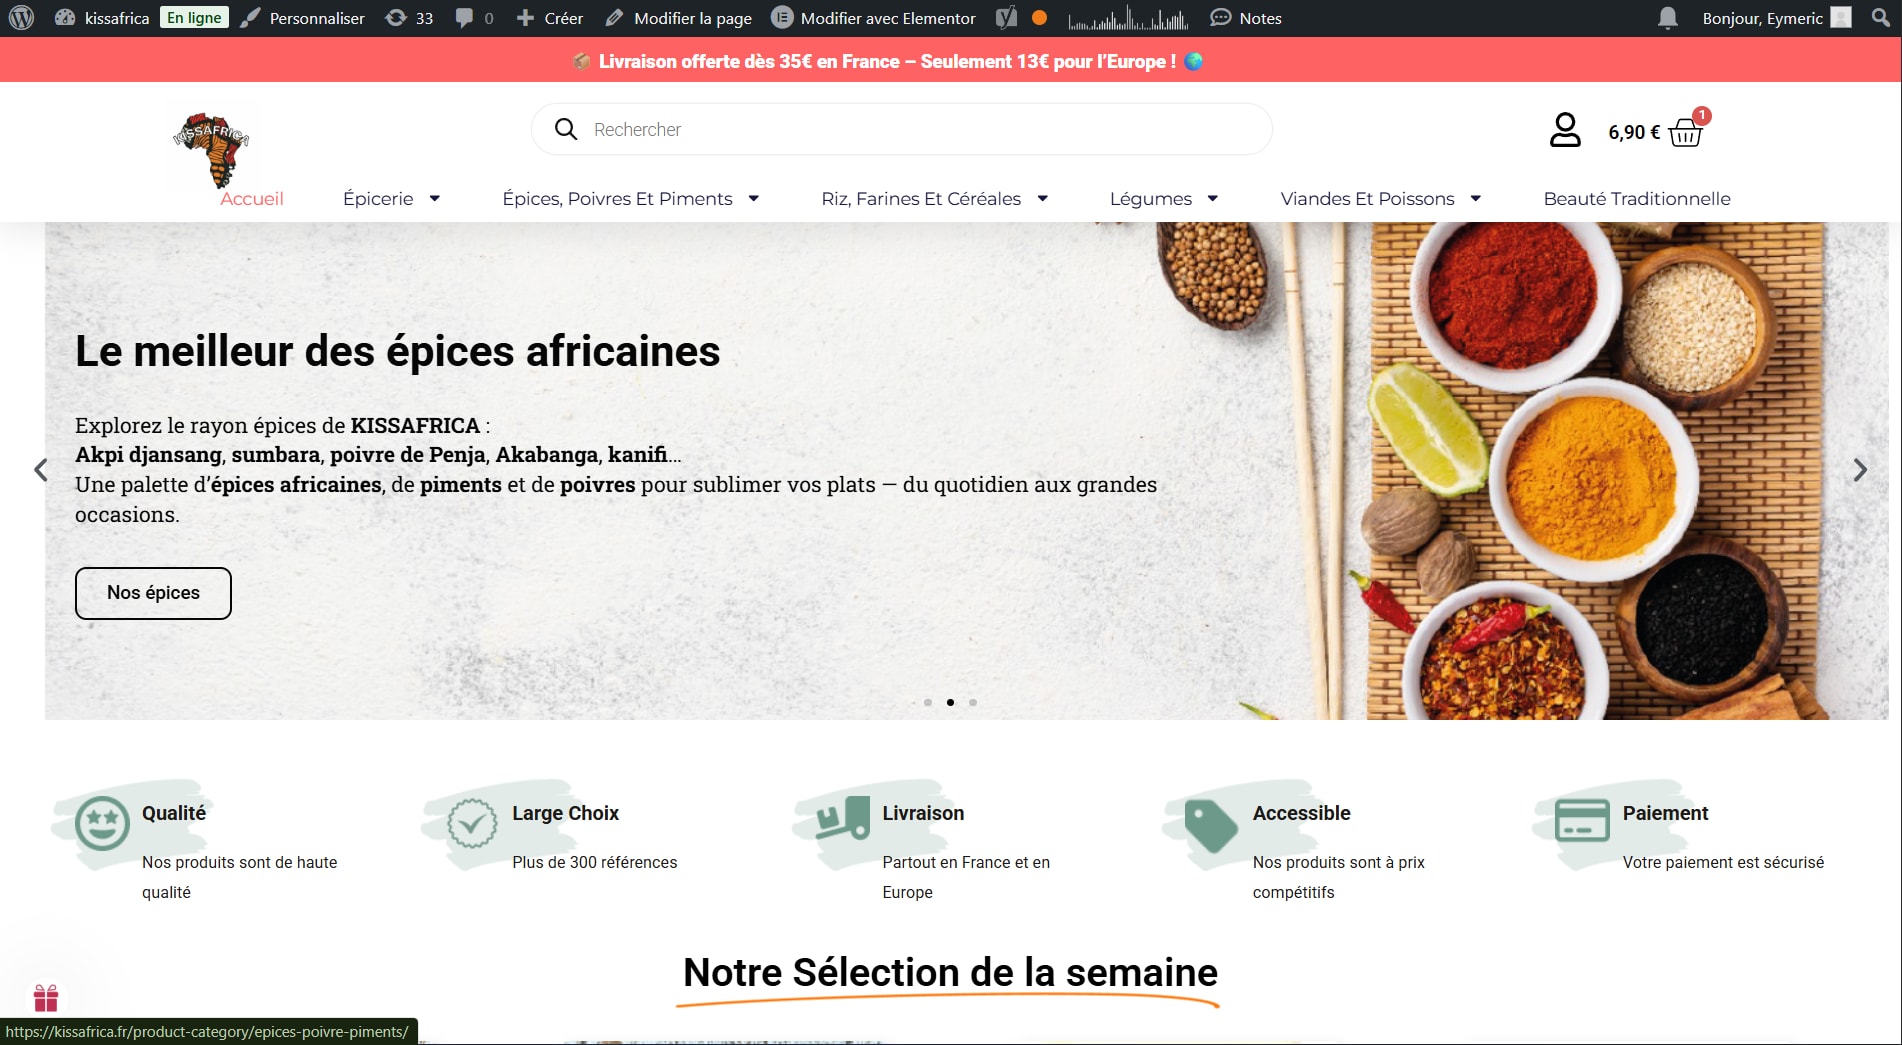Click Personnaliser in admin bar
1902x1045 pixels.
tap(303, 18)
